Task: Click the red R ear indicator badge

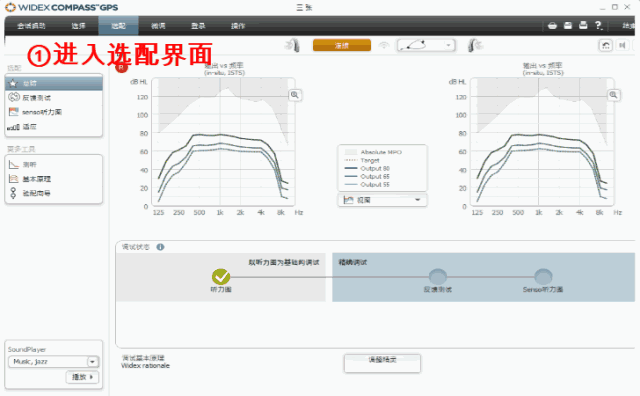Action: click(121, 67)
